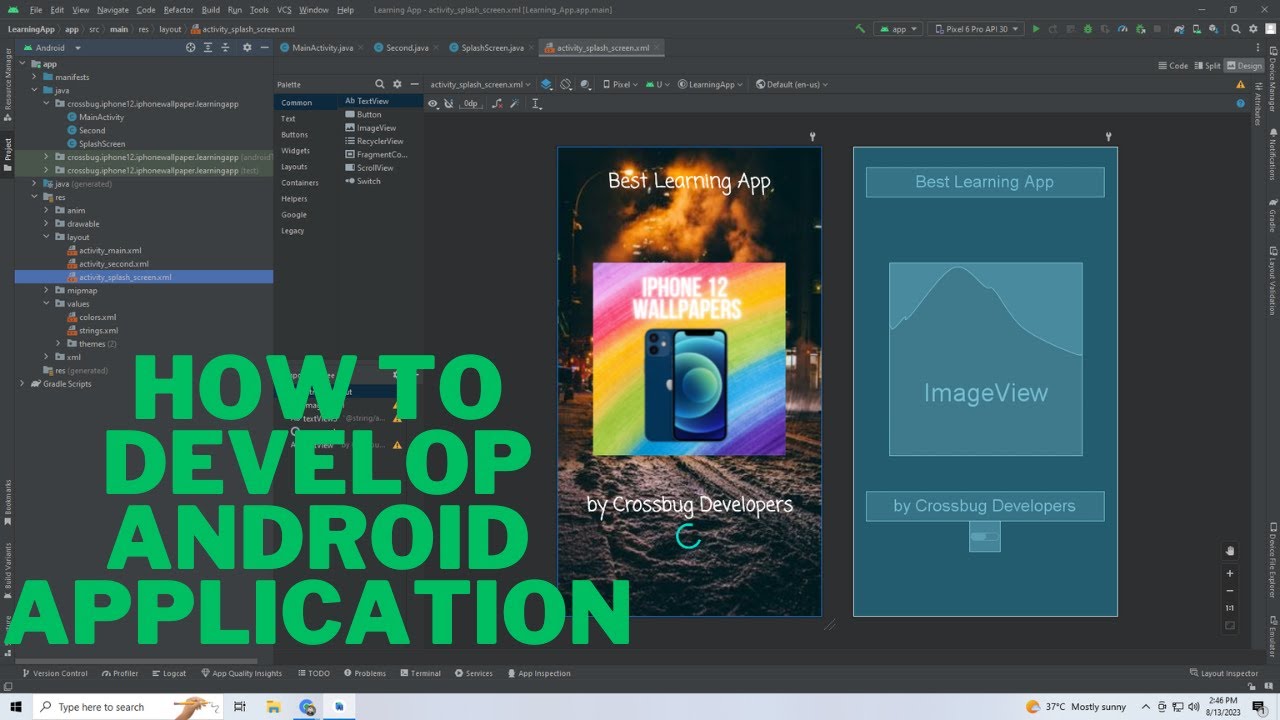Expand the manifests folder
The height and width of the screenshot is (720, 1280).
[x=35, y=77]
